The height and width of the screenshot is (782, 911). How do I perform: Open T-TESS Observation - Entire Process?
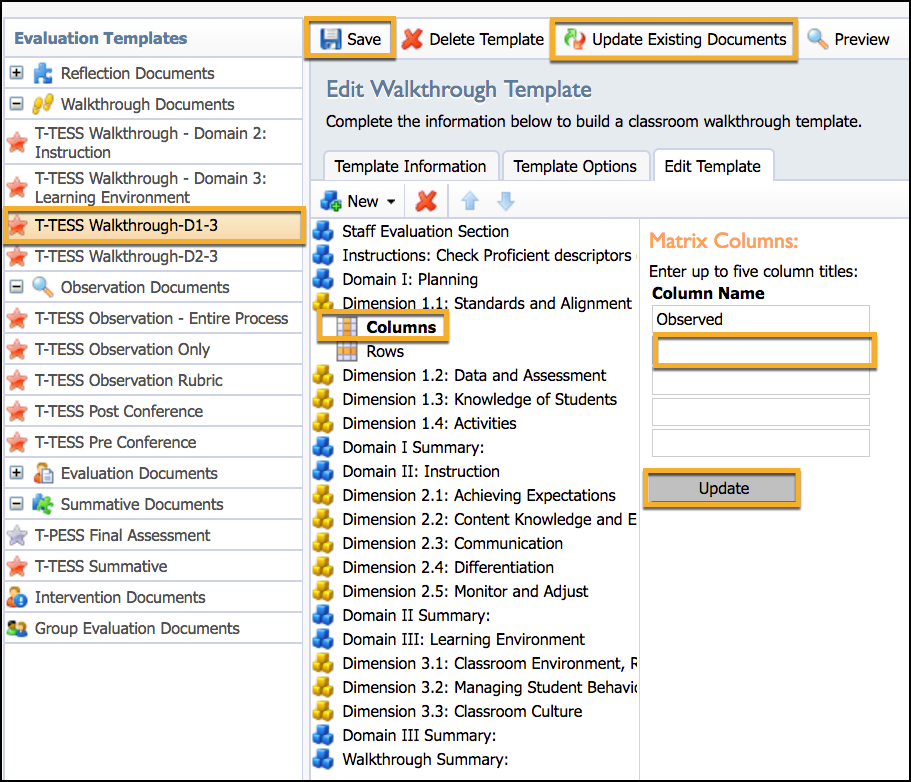pyautogui.click(x=153, y=318)
